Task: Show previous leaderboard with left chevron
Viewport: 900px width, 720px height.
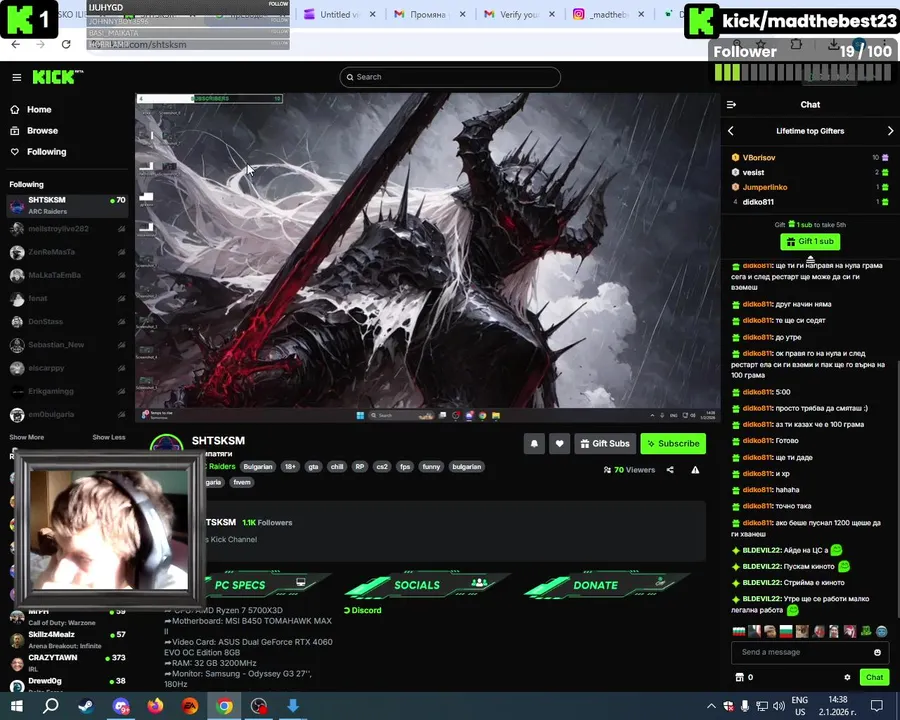Action: click(x=731, y=131)
